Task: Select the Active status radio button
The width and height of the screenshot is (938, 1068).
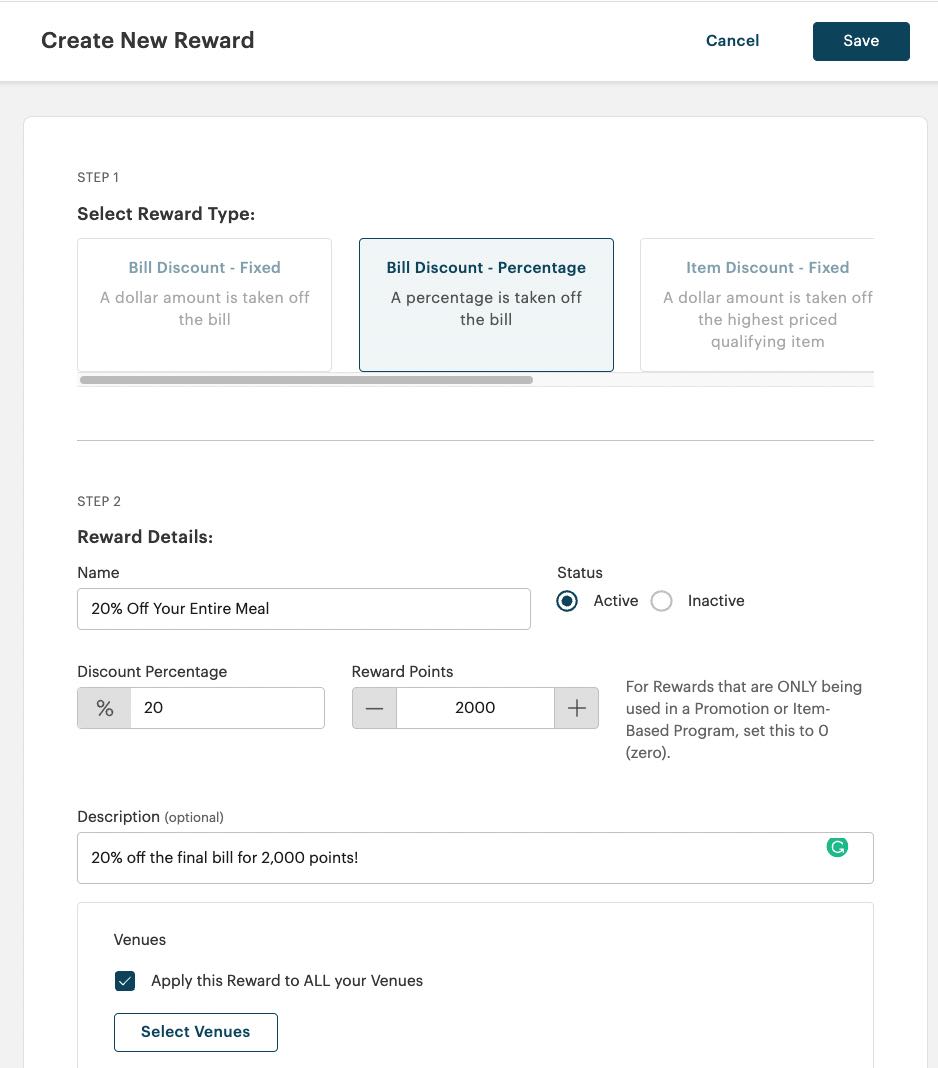Action: coord(567,601)
